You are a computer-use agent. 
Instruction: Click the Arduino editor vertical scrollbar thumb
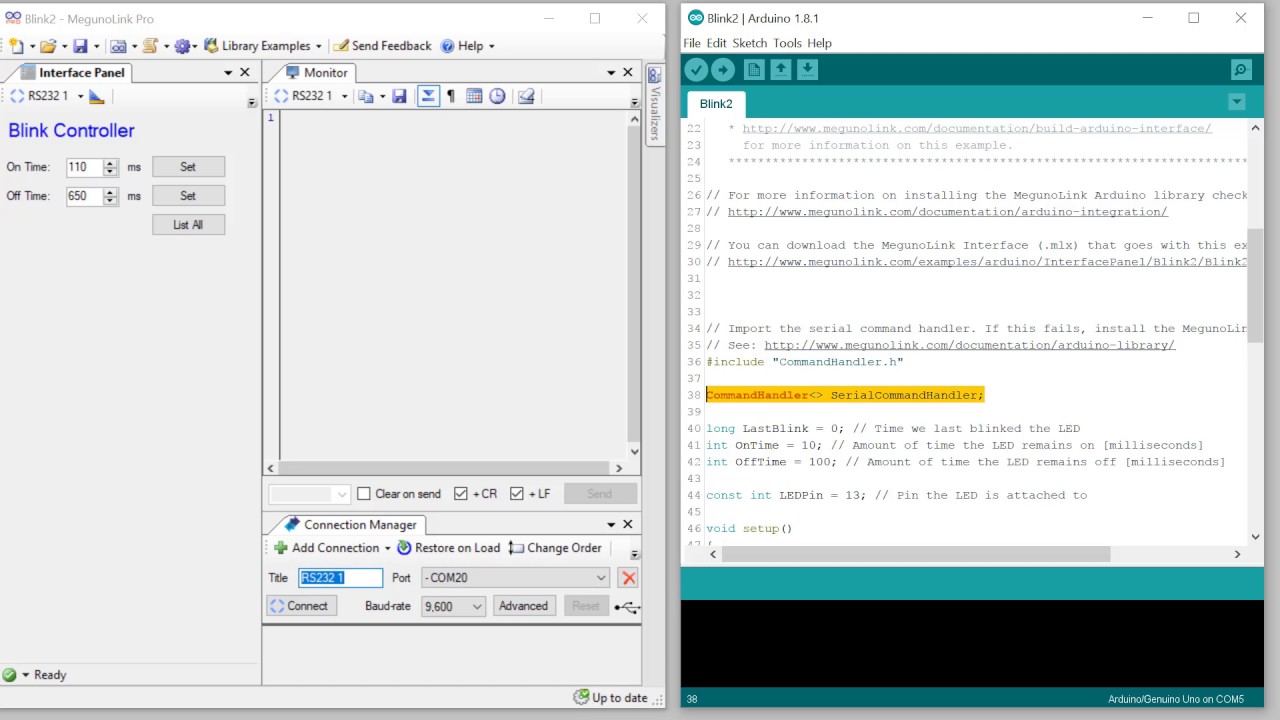tap(1256, 285)
